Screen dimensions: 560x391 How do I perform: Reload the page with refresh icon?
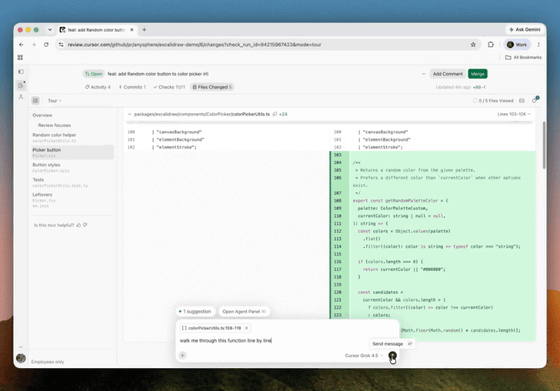(46, 45)
